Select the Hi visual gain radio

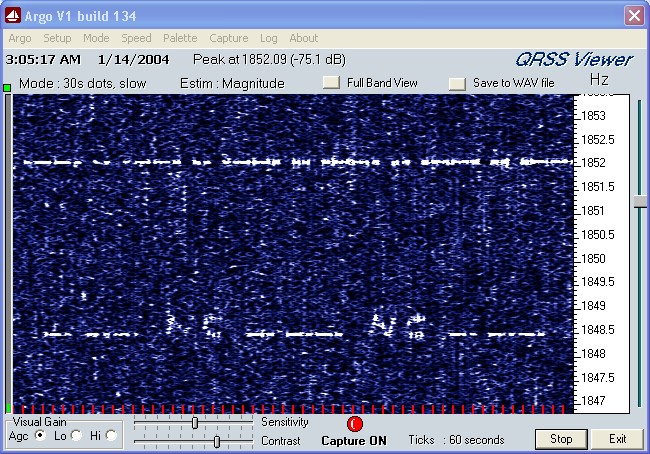111,435
